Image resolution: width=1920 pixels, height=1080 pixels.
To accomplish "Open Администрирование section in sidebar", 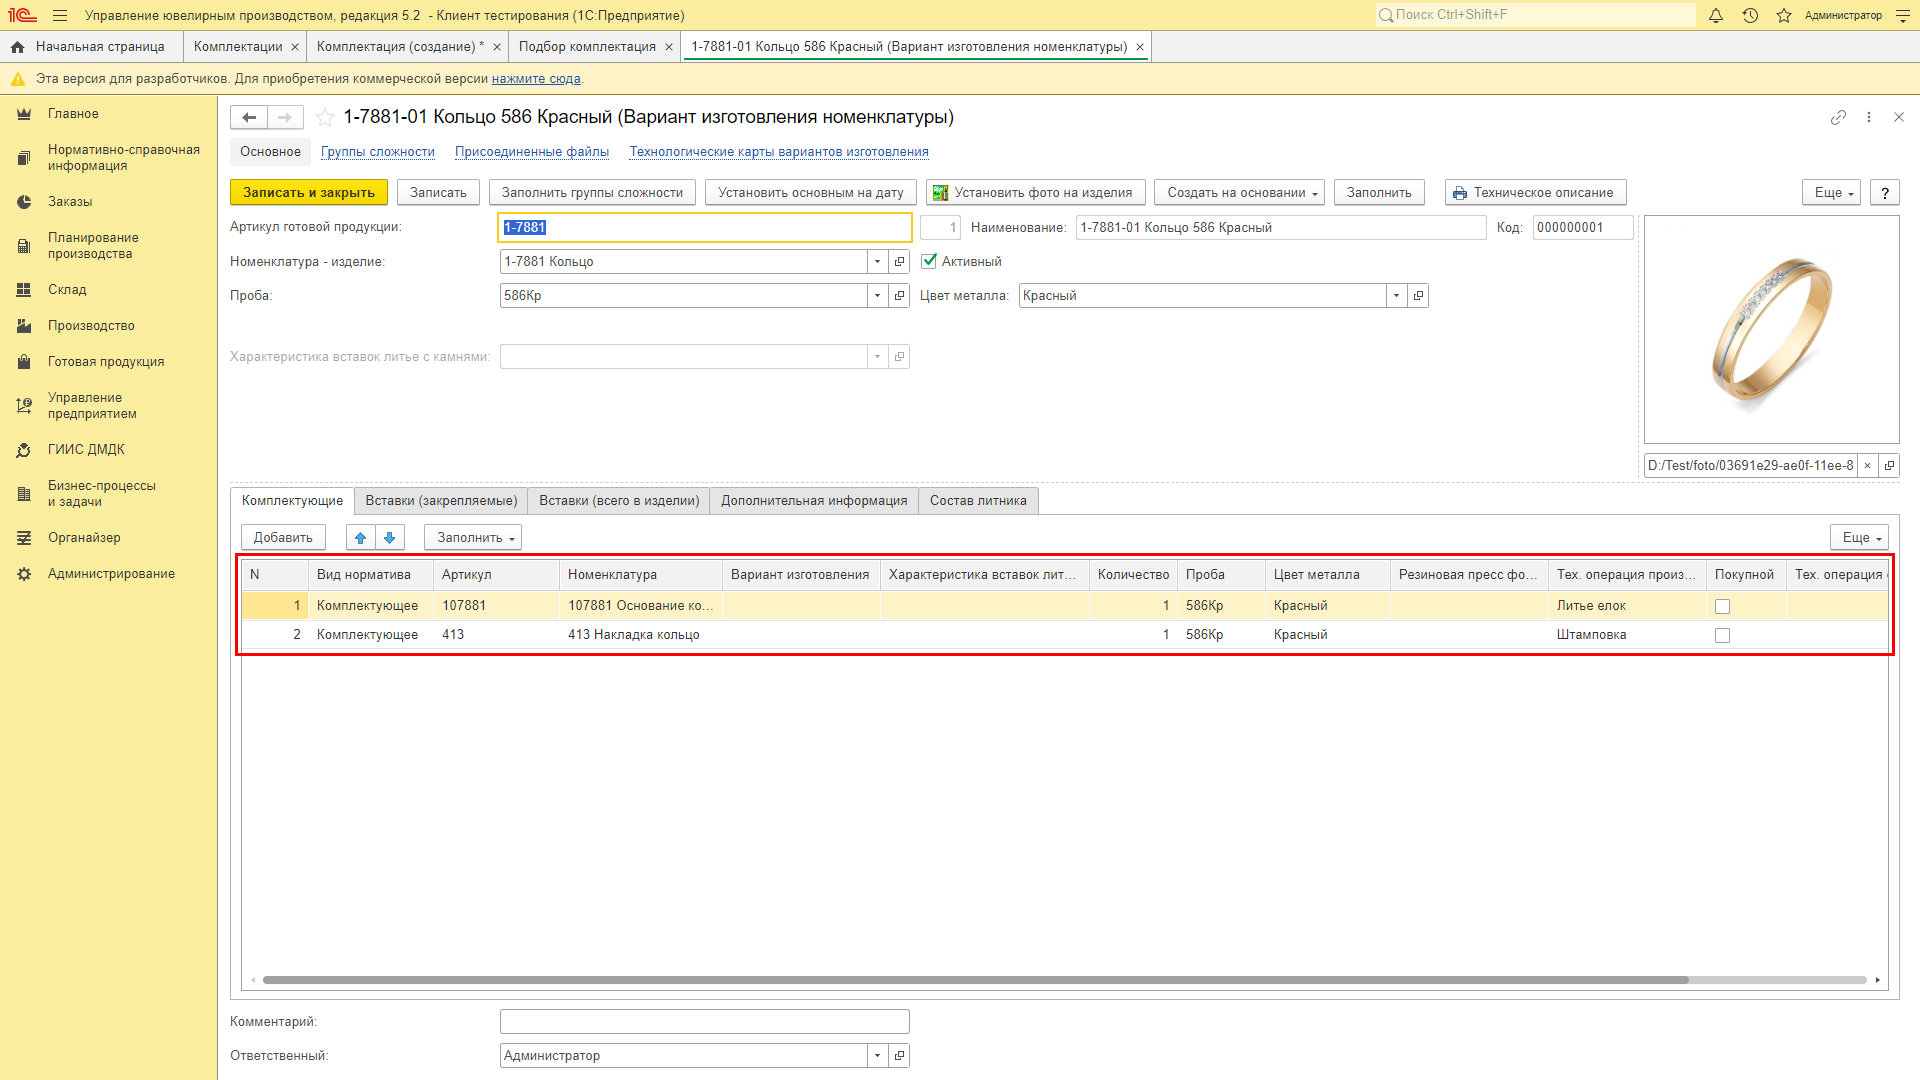I will coord(111,574).
